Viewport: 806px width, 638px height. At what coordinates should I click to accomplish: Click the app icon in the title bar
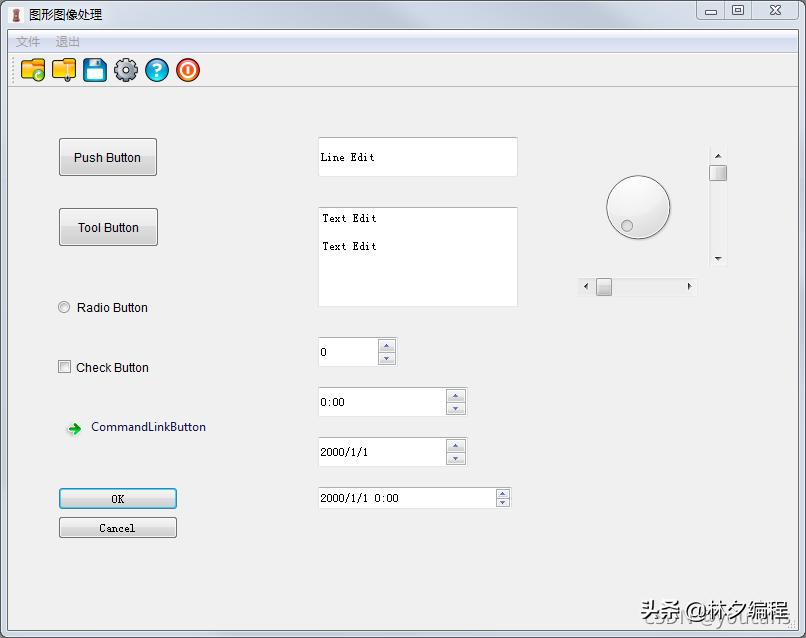tap(16, 15)
